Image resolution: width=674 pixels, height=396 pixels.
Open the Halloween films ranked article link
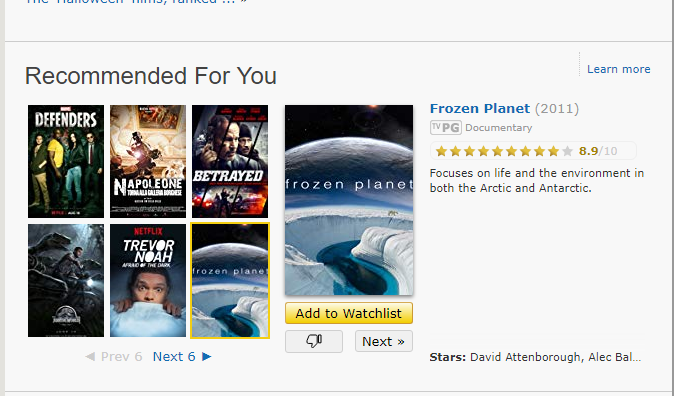point(136,2)
